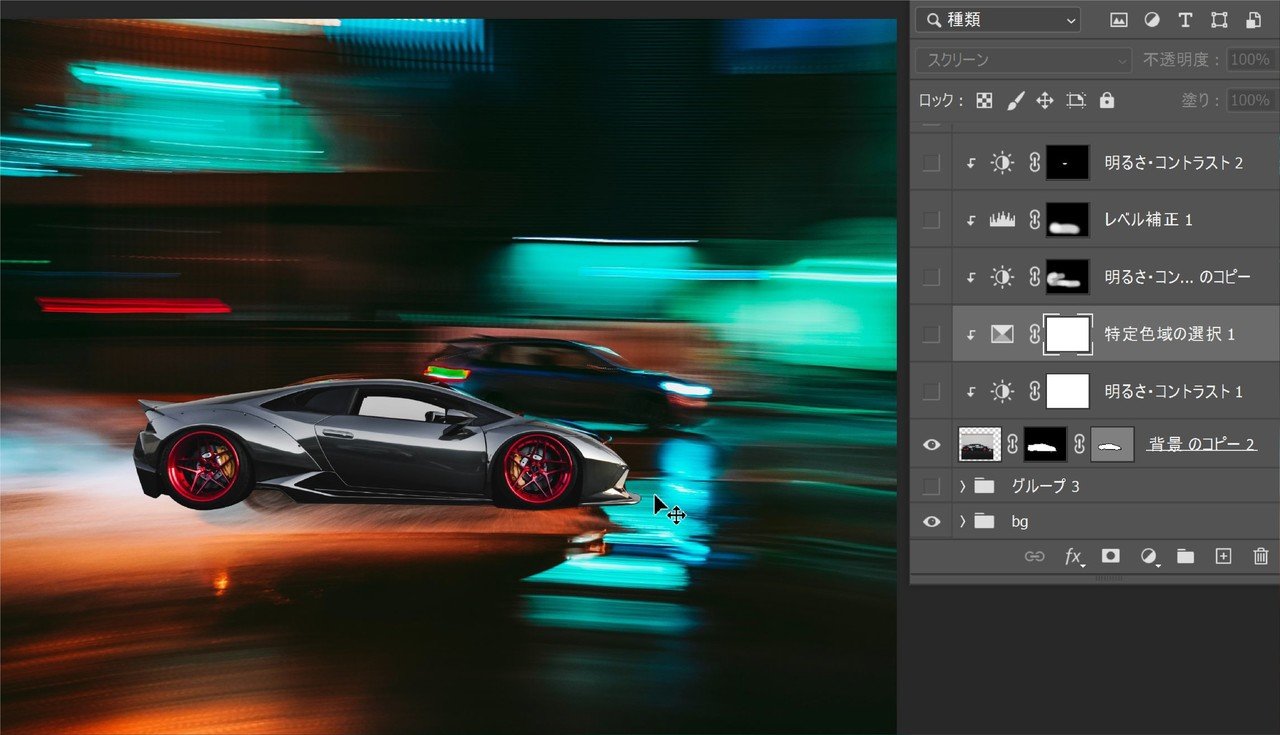Filter for adjustment layers in the Layers panel

1151,20
